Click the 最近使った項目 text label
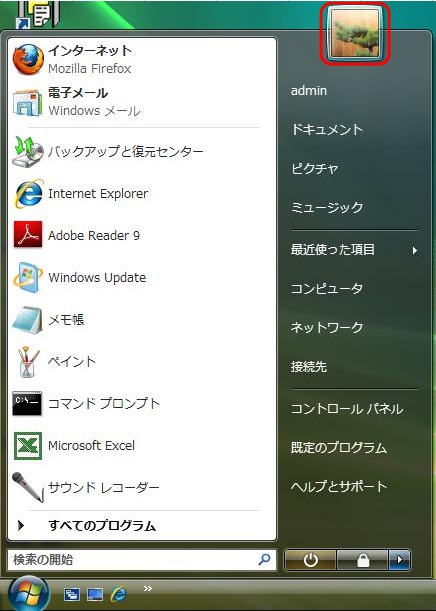 coord(333,250)
